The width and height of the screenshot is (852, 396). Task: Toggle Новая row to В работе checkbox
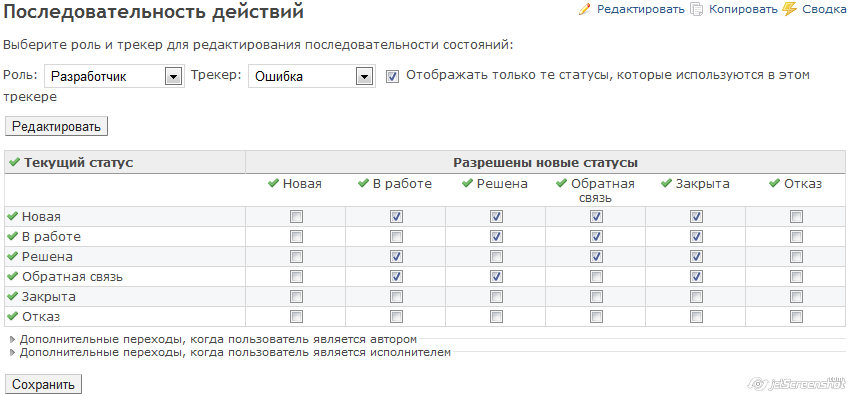396,217
